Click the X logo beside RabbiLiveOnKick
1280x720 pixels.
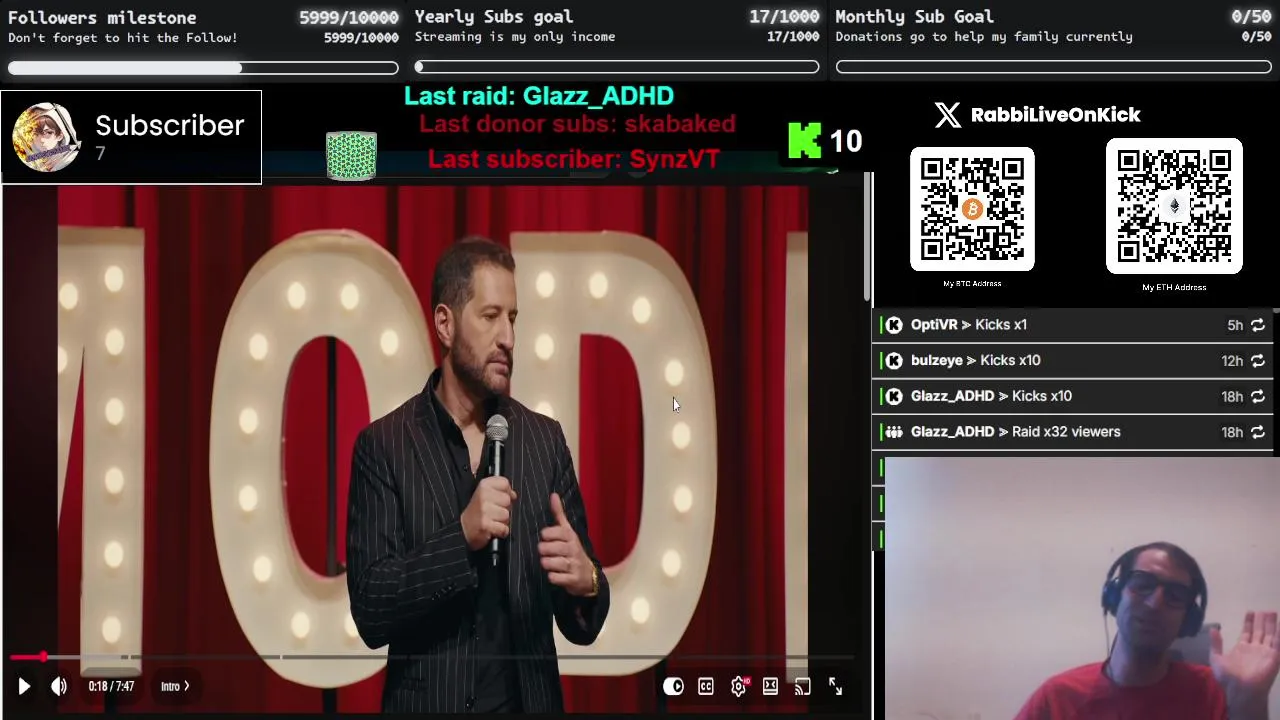pyautogui.click(x=947, y=114)
